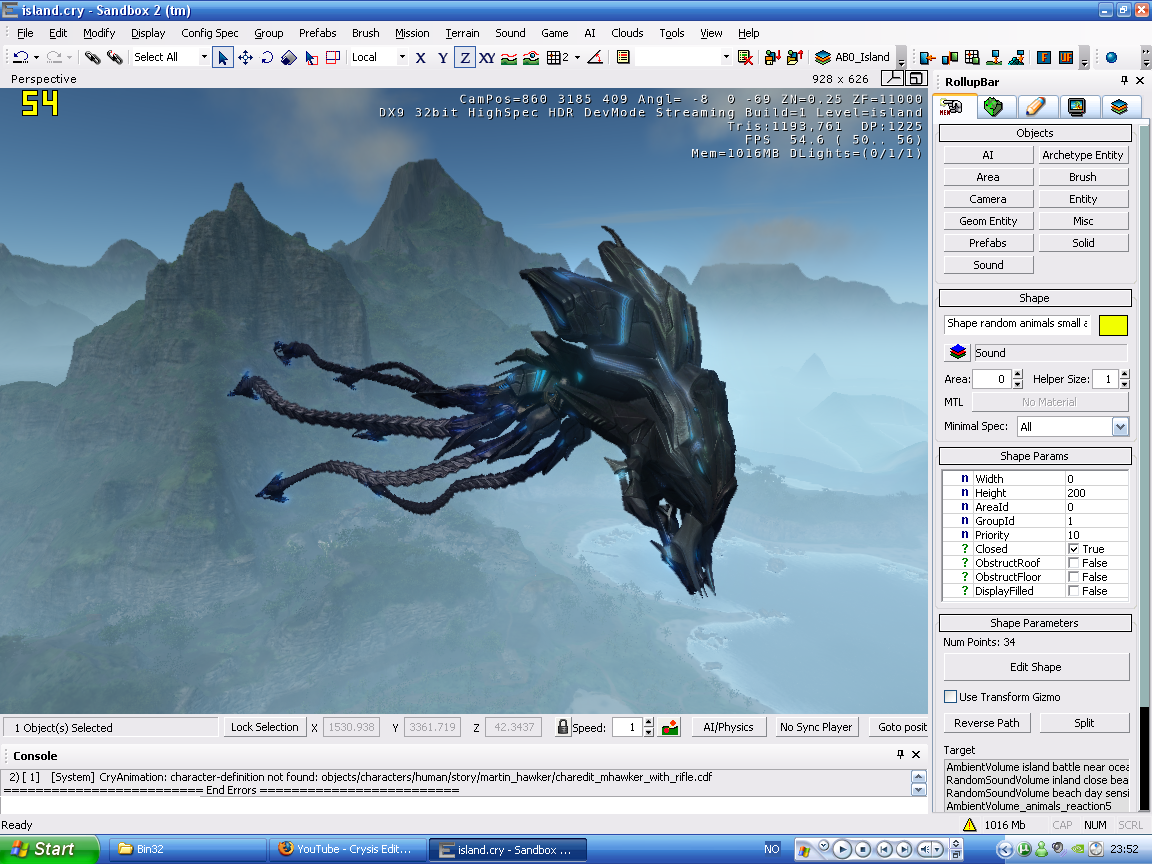Click the Lock Selection button

pyautogui.click(x=264, y=727)
